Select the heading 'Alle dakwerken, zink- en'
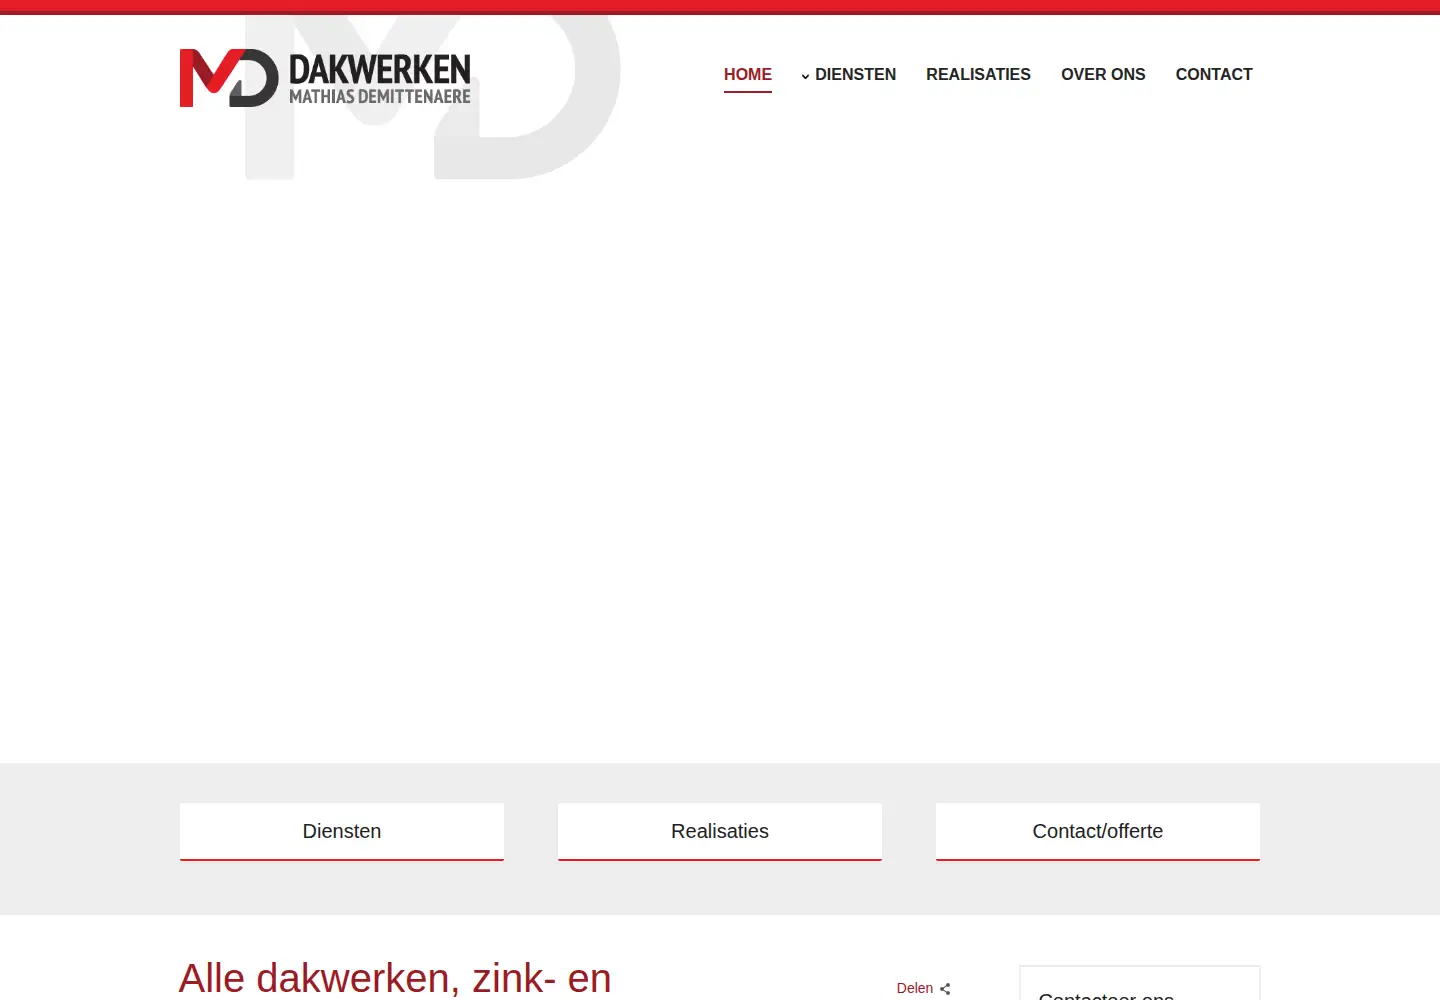This screenshot has width=1440, height=1000. coord(395,978)
